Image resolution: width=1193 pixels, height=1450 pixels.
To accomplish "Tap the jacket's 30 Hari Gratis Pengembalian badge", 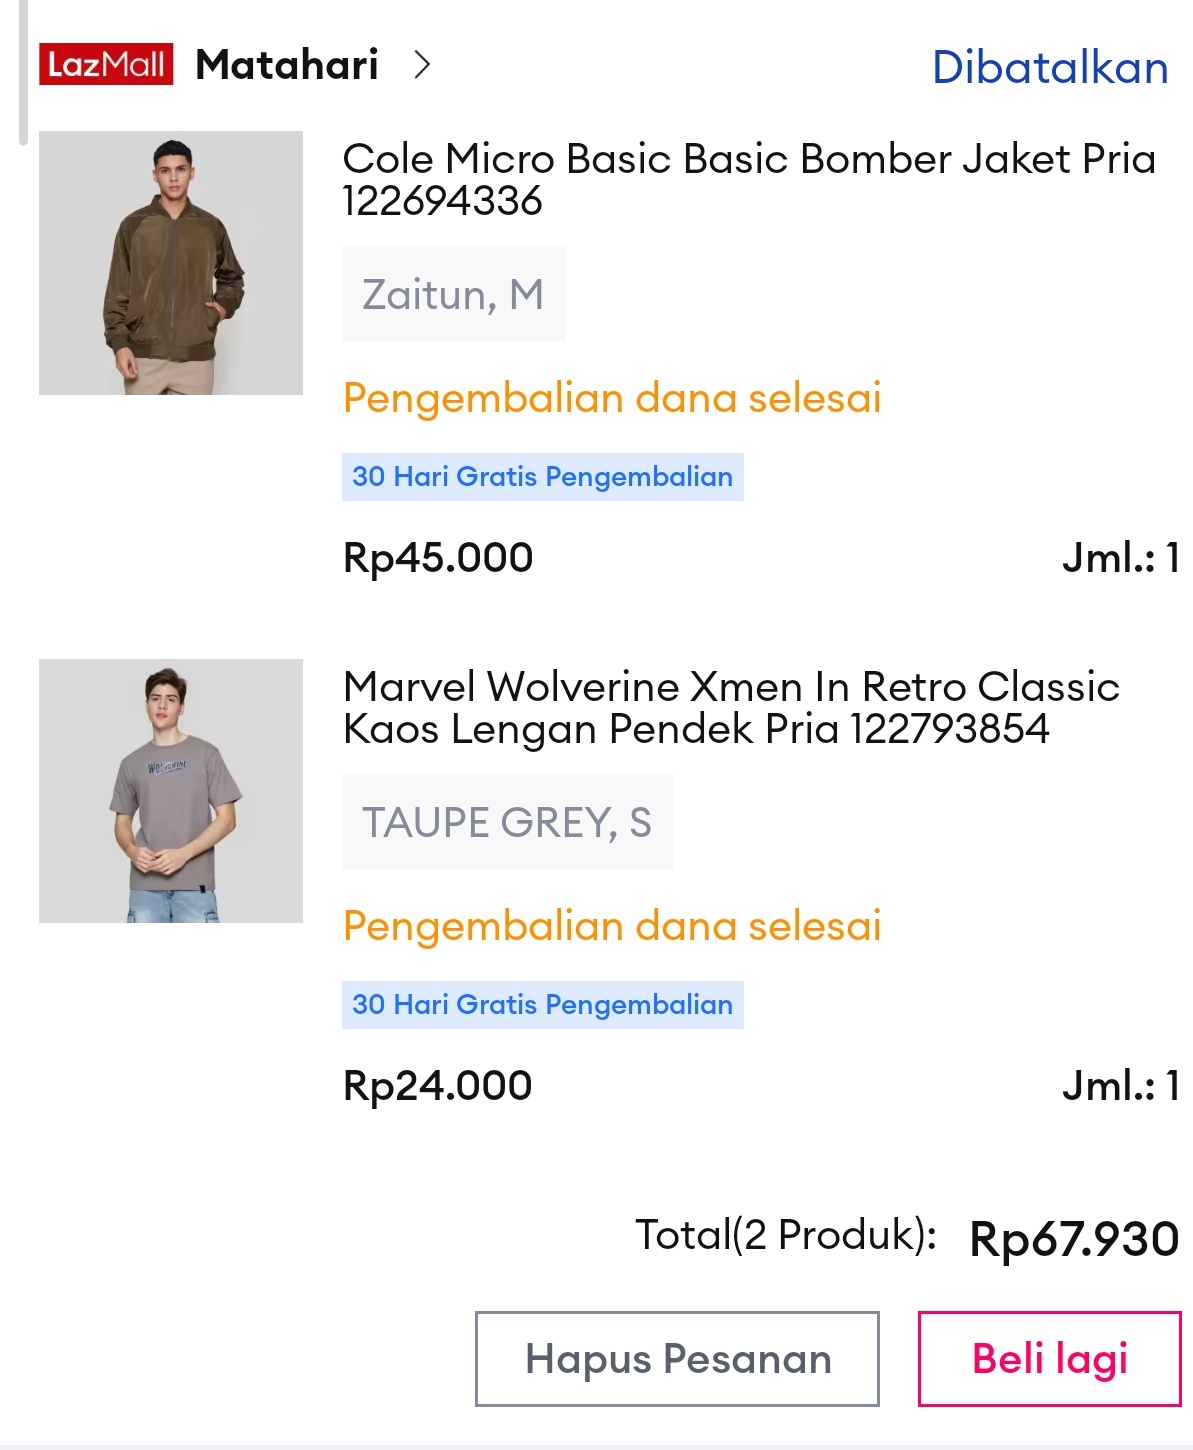I will pyautogui.click(x=542, y=477).
